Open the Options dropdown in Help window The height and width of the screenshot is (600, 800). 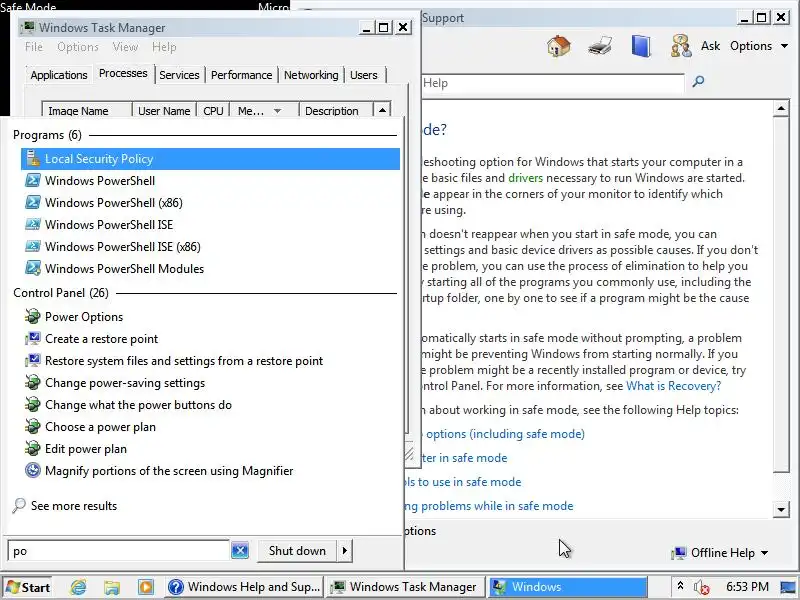click(759, 46)
